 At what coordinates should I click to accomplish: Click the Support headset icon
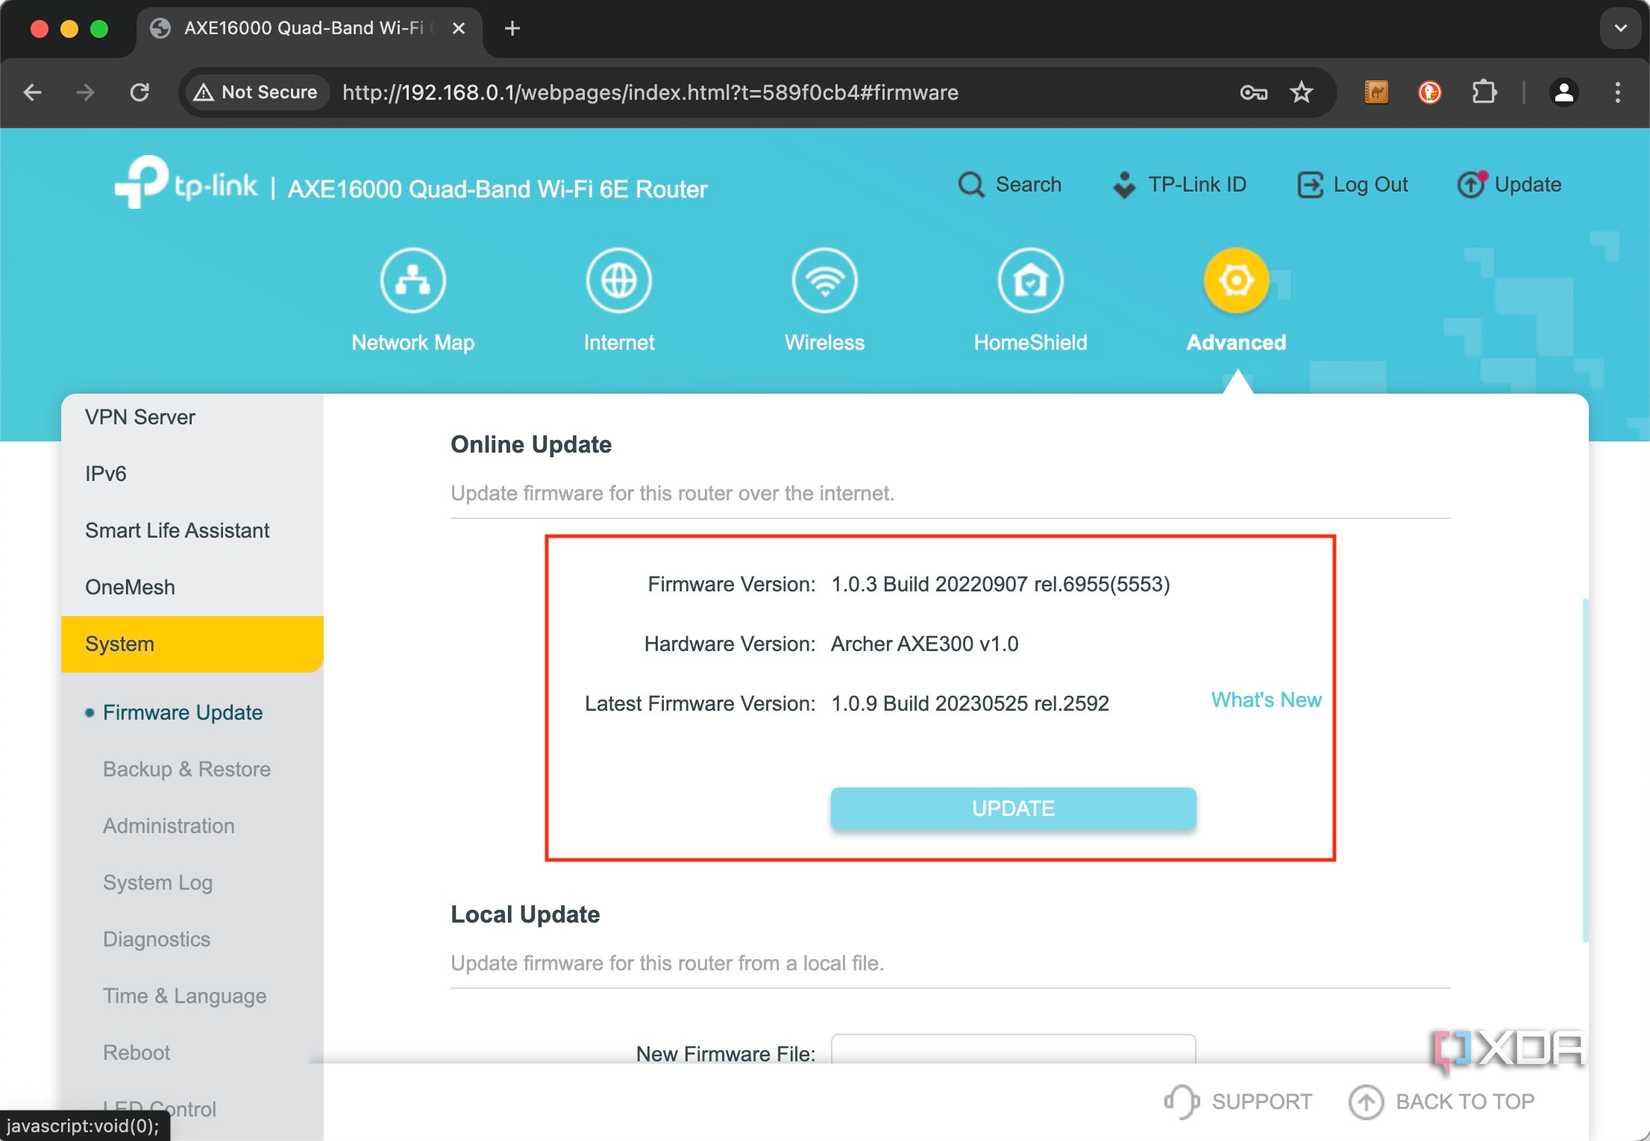click(1180, 1101)
